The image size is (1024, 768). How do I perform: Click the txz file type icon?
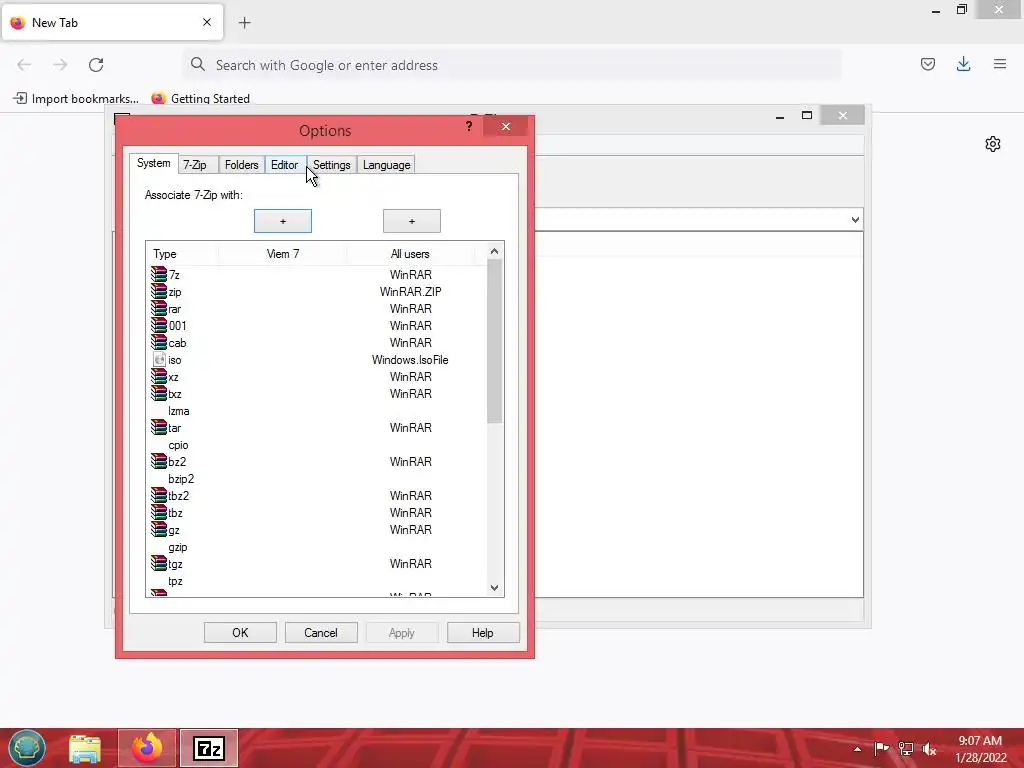coord(159,393)
